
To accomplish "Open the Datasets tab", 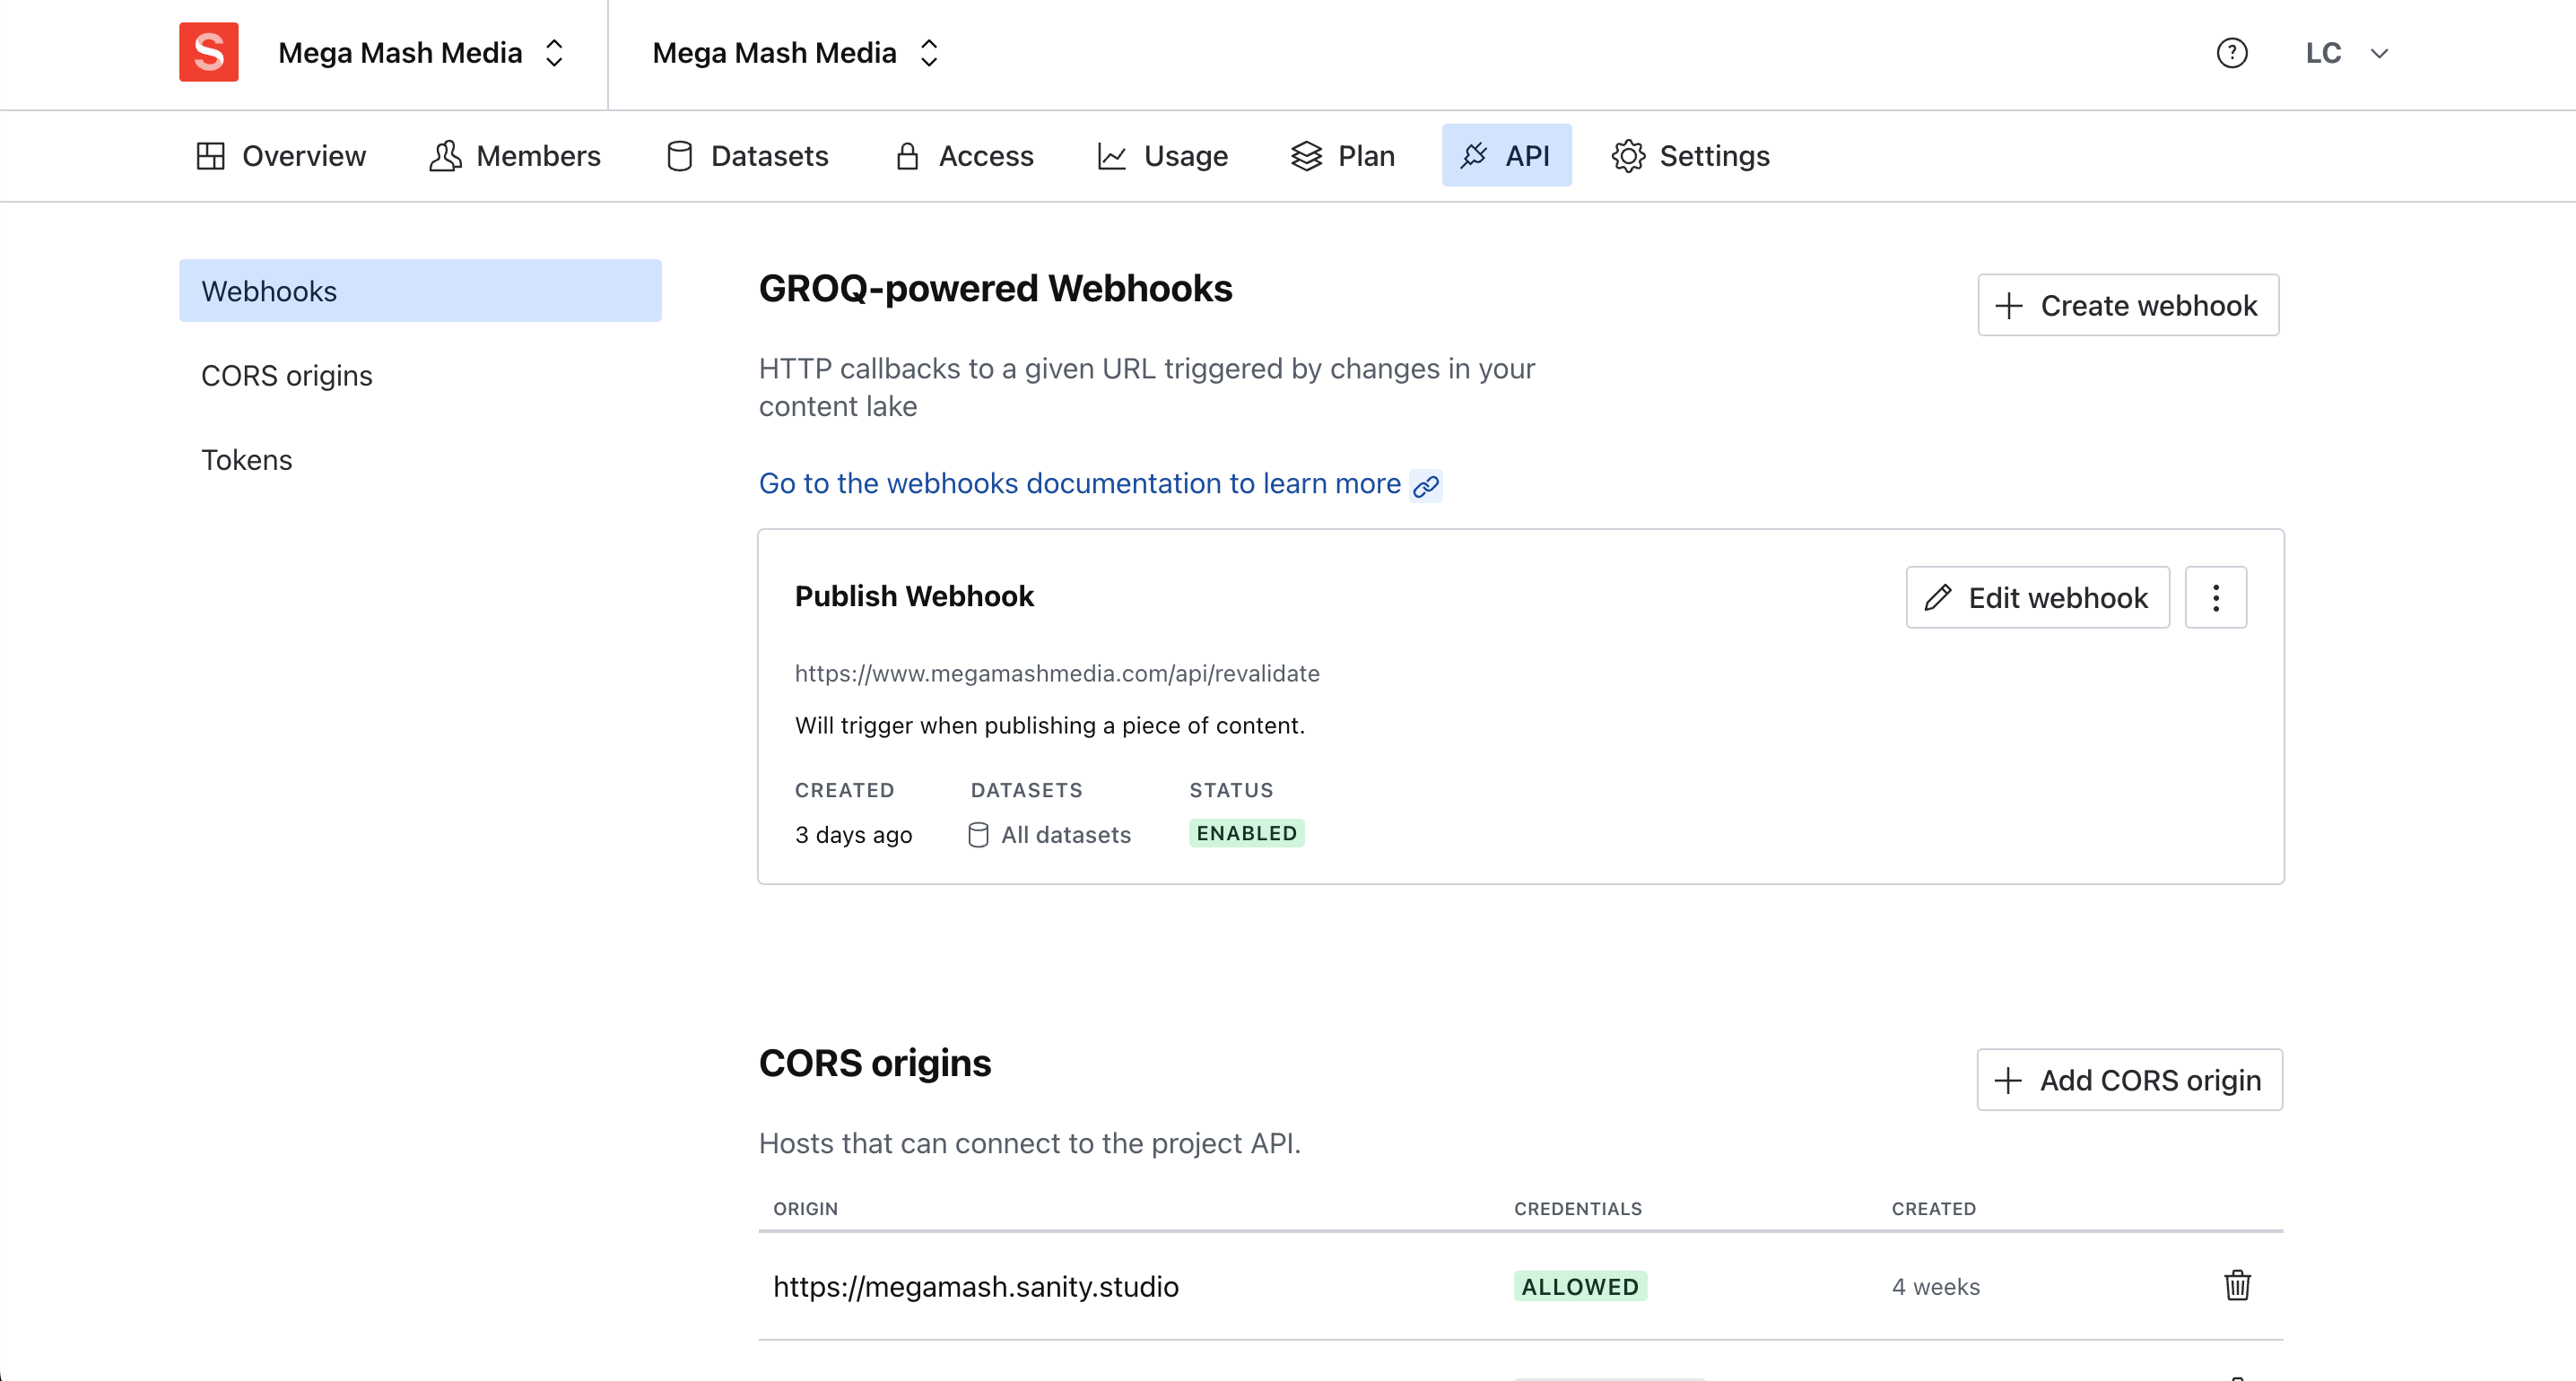I will pos(748,156).
